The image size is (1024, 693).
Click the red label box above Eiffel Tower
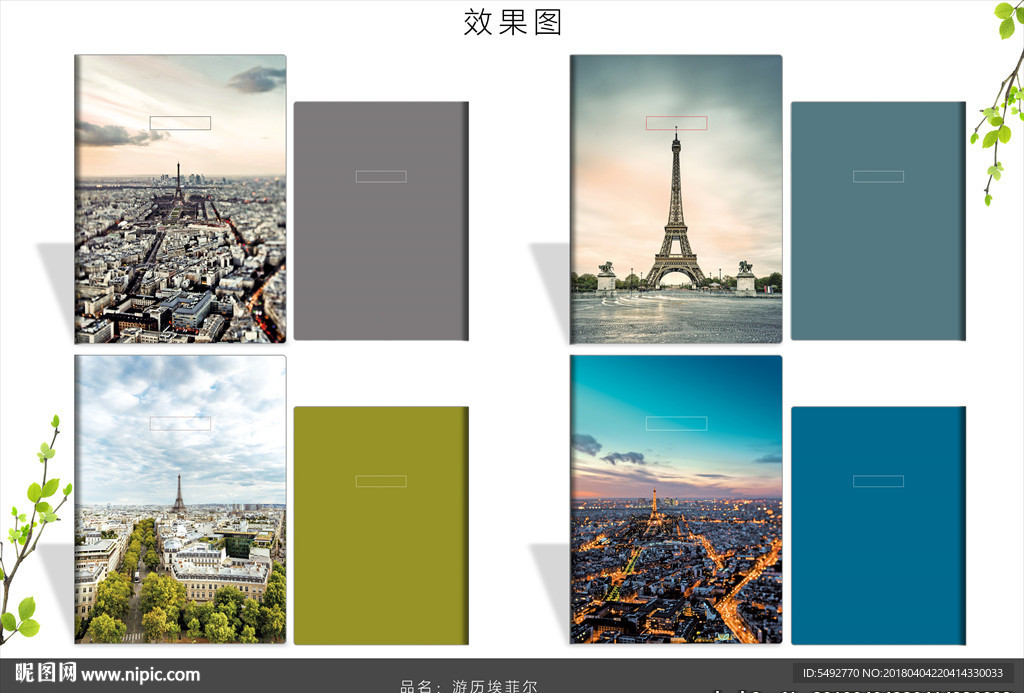pyautogui.click(x=677, y=123)
